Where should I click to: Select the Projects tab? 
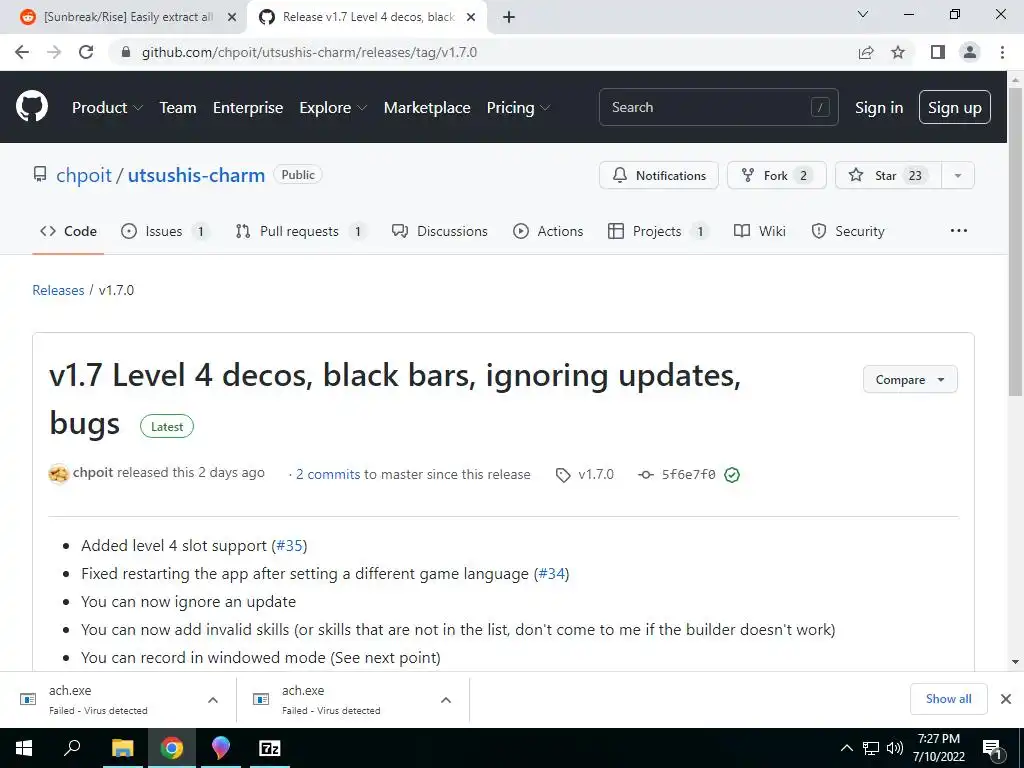click(x=658, y=231)
